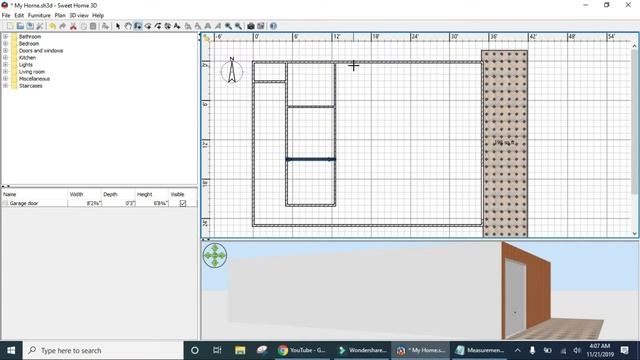Sort furniture list by Height column header
Screen dimensions: 640x360
pyautogui.click(x=152, y=194)
